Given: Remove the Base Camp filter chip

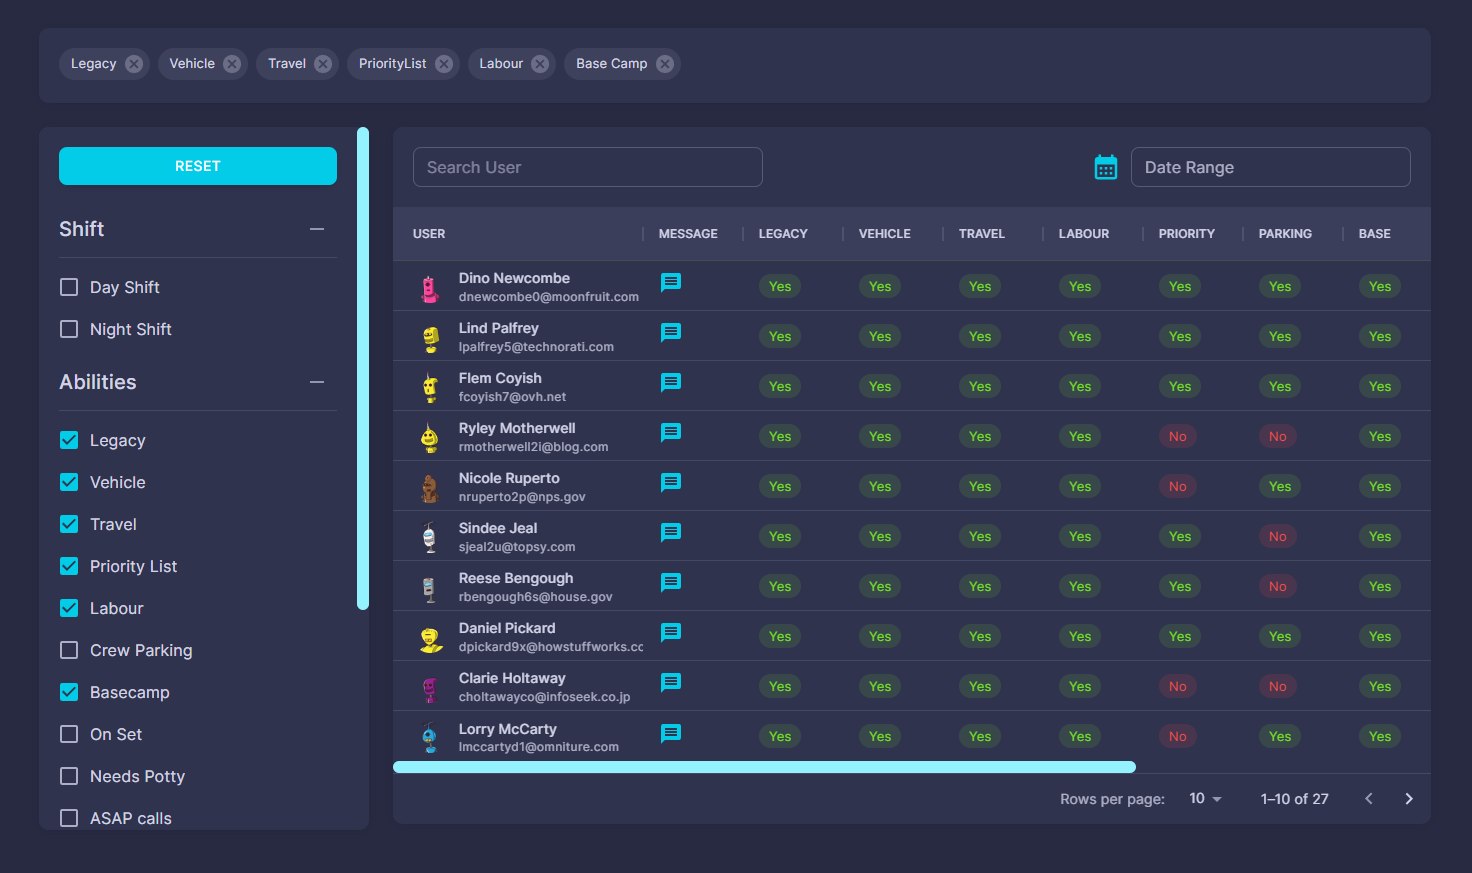Looking at the screenshot, I should [x=665, y=64].
